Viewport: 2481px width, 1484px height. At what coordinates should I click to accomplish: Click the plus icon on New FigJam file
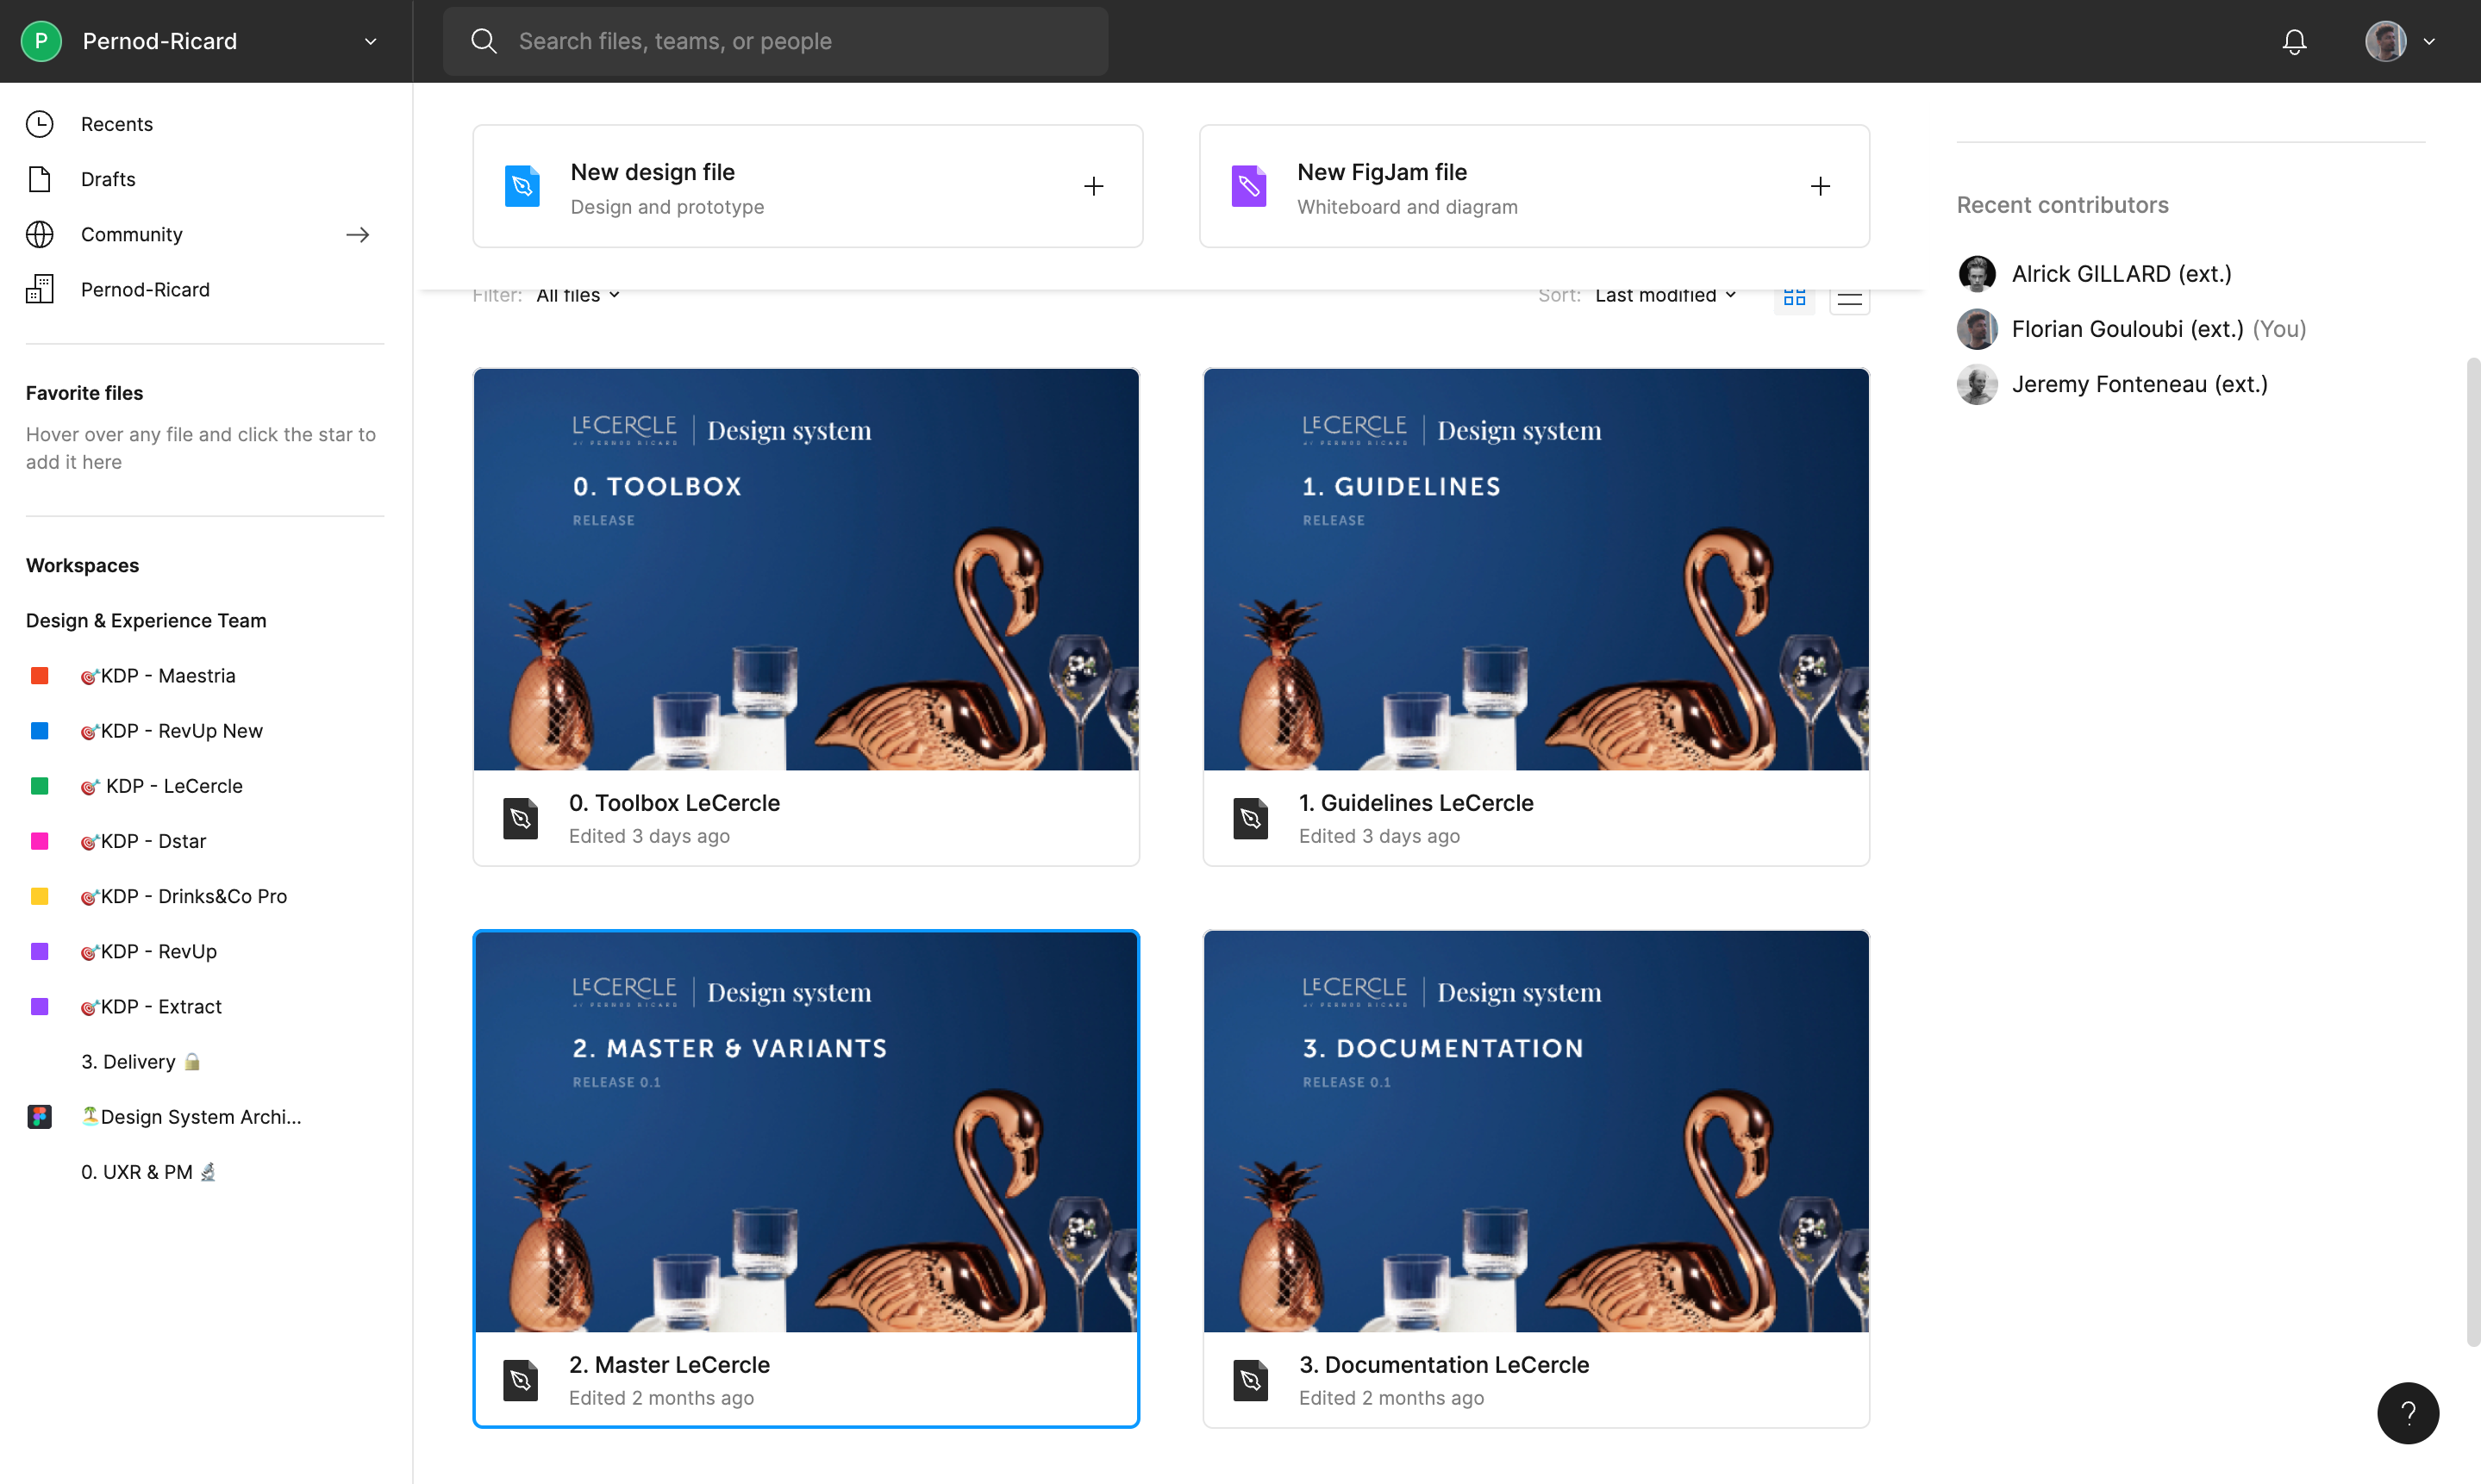click(x=1819, y=186)
